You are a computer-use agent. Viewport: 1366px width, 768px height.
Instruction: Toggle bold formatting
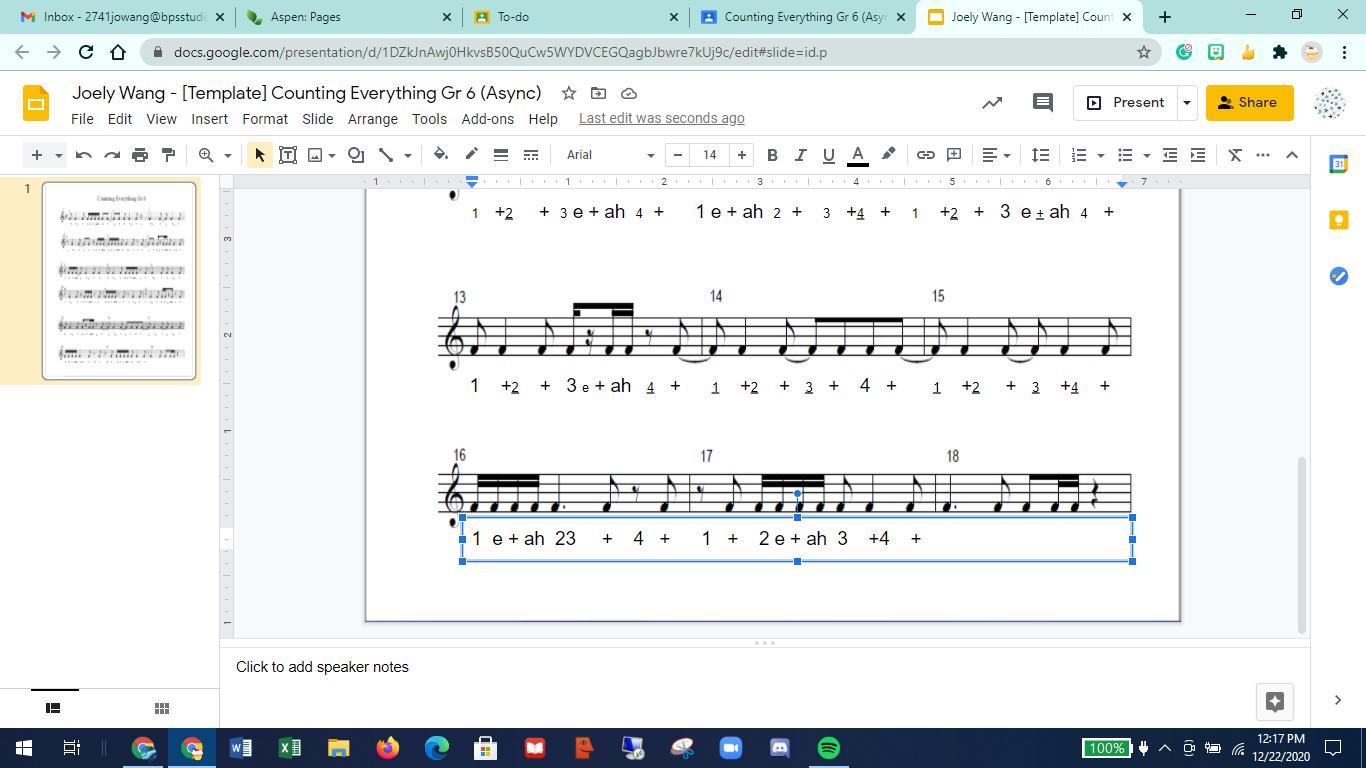click(x=771, y=155)
